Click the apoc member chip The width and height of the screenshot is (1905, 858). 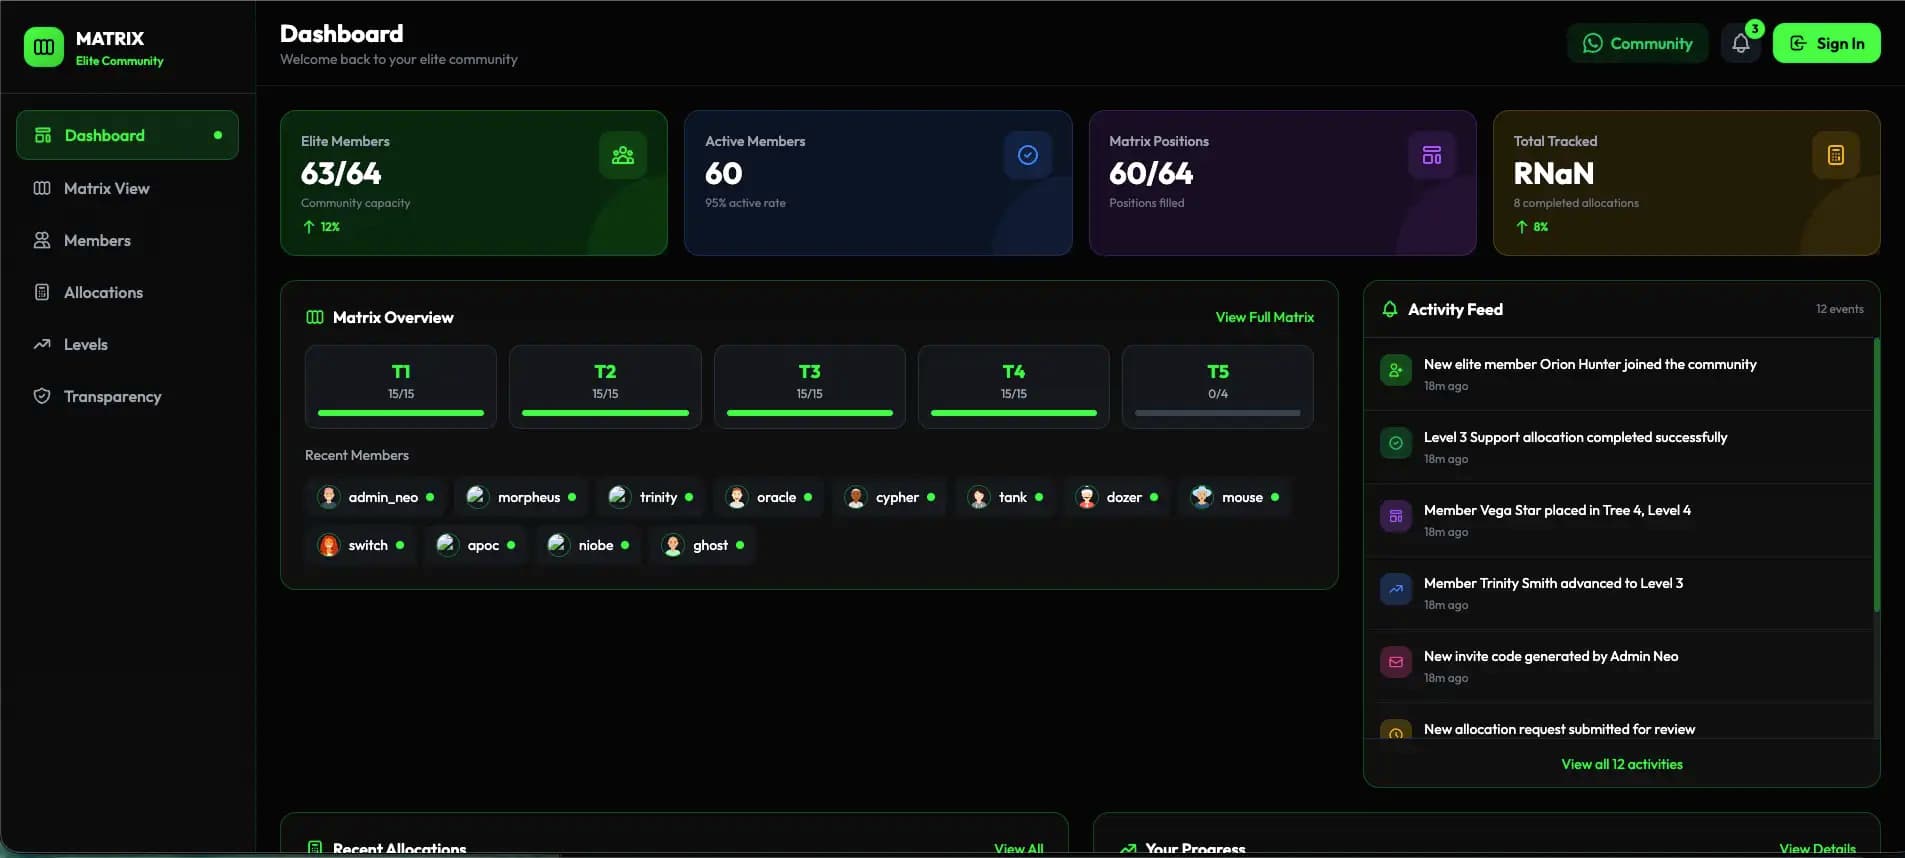[476, 545]
